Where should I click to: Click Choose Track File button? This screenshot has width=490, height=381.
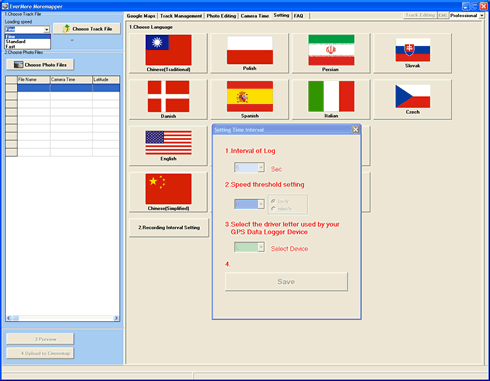pos(87,29)
